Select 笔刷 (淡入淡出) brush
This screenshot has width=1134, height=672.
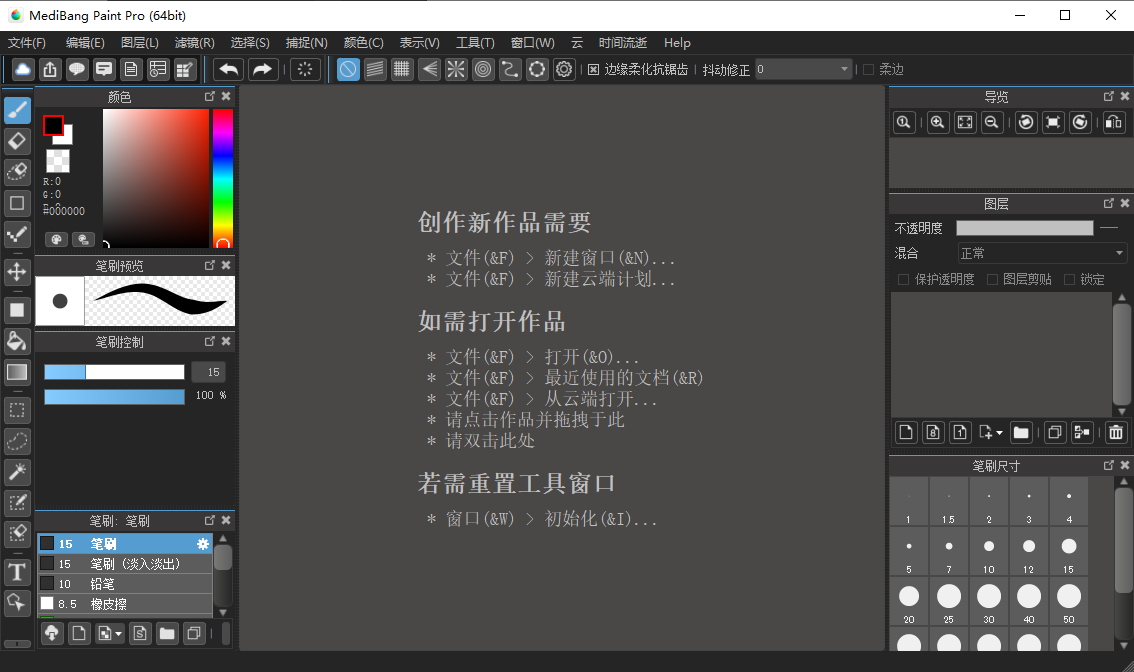click(x=125, y=563)
